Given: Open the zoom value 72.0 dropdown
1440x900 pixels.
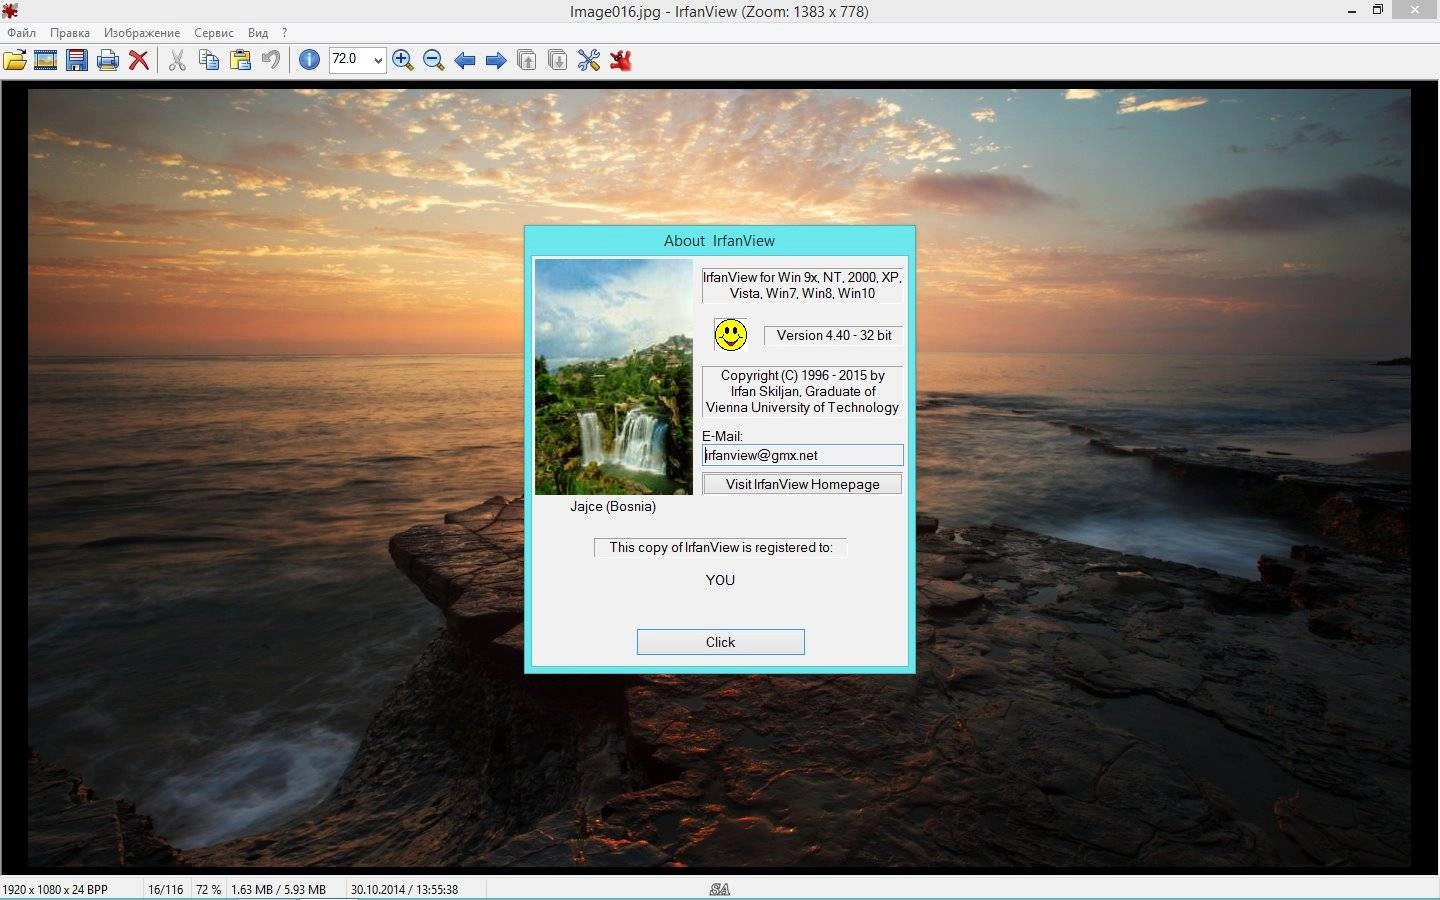Looking at the screenshot, I should 378,60.
